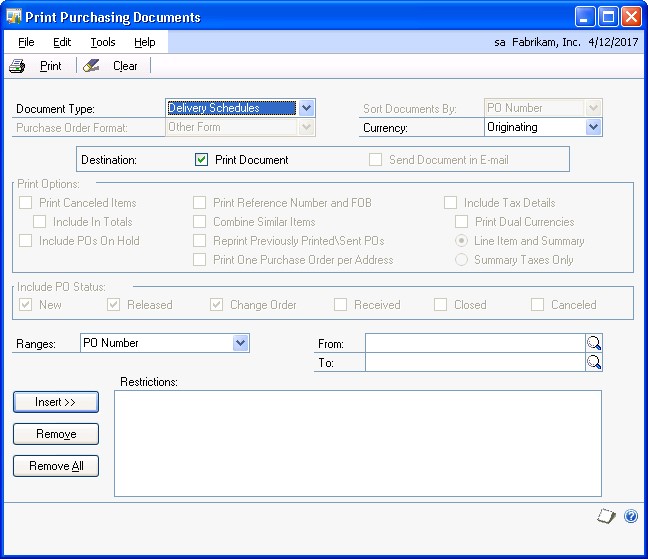Image resolution: width=648 pixels, height=559 pixels.
Task: Enable Print Dual Currencies checkbox
Action: pyautogui.click(x=462, y=221)
